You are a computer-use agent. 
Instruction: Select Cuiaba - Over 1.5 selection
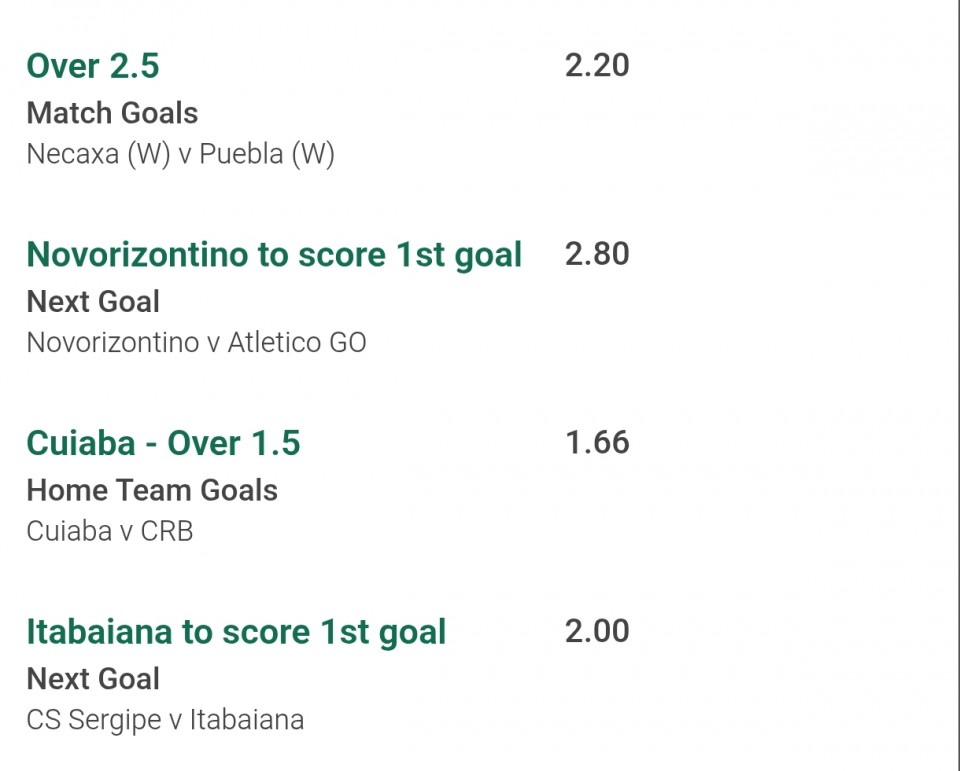(163, 443)
